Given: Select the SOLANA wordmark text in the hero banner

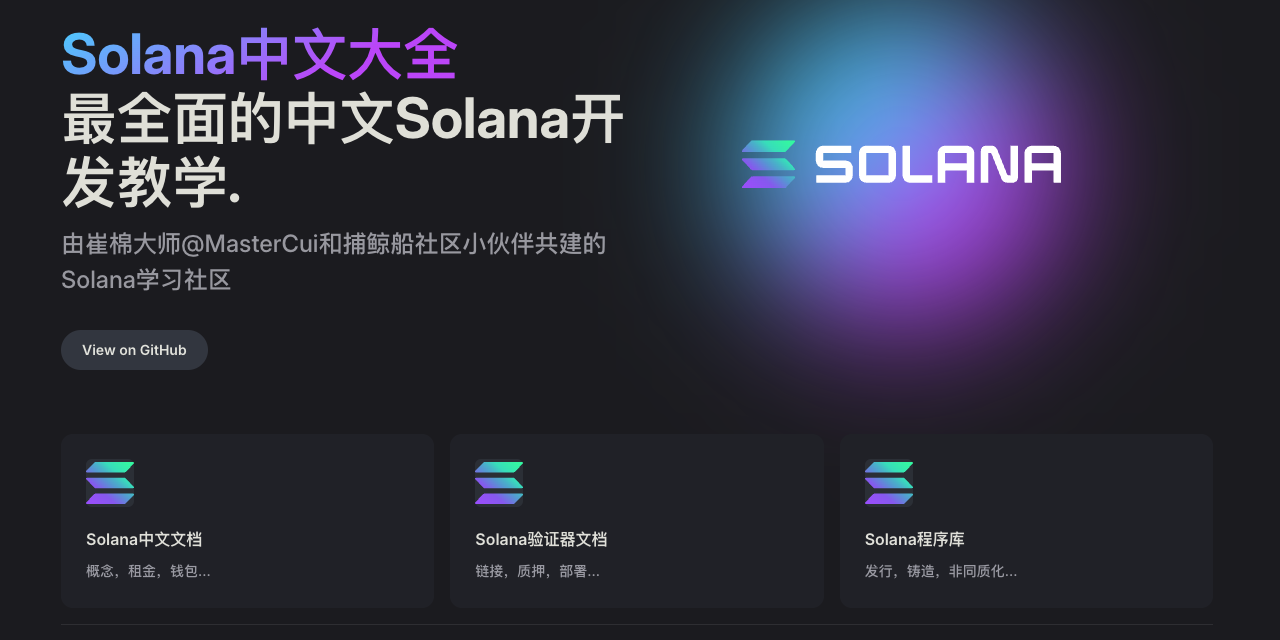Looking at the screenshot, I should 938,163.
